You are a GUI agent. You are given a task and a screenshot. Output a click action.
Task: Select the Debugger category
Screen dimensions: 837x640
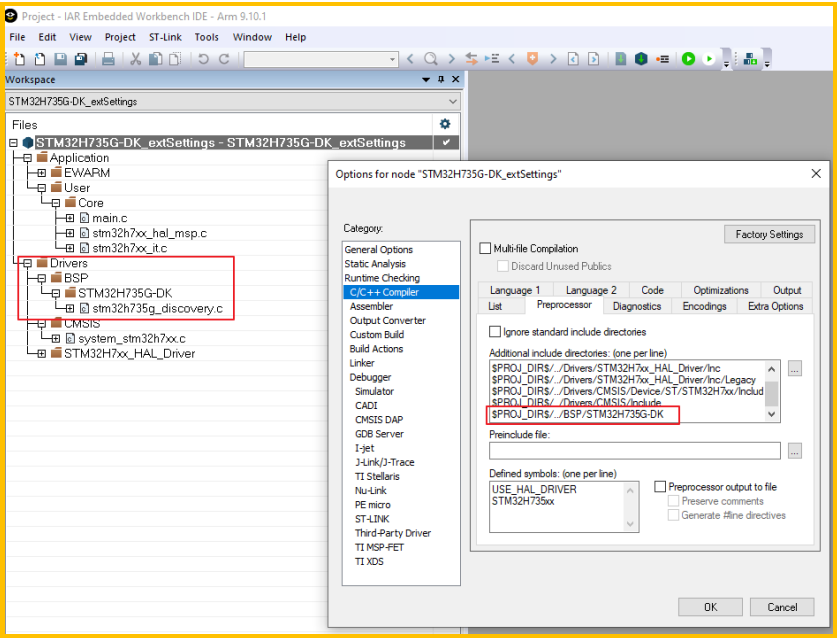coord(370,377)
